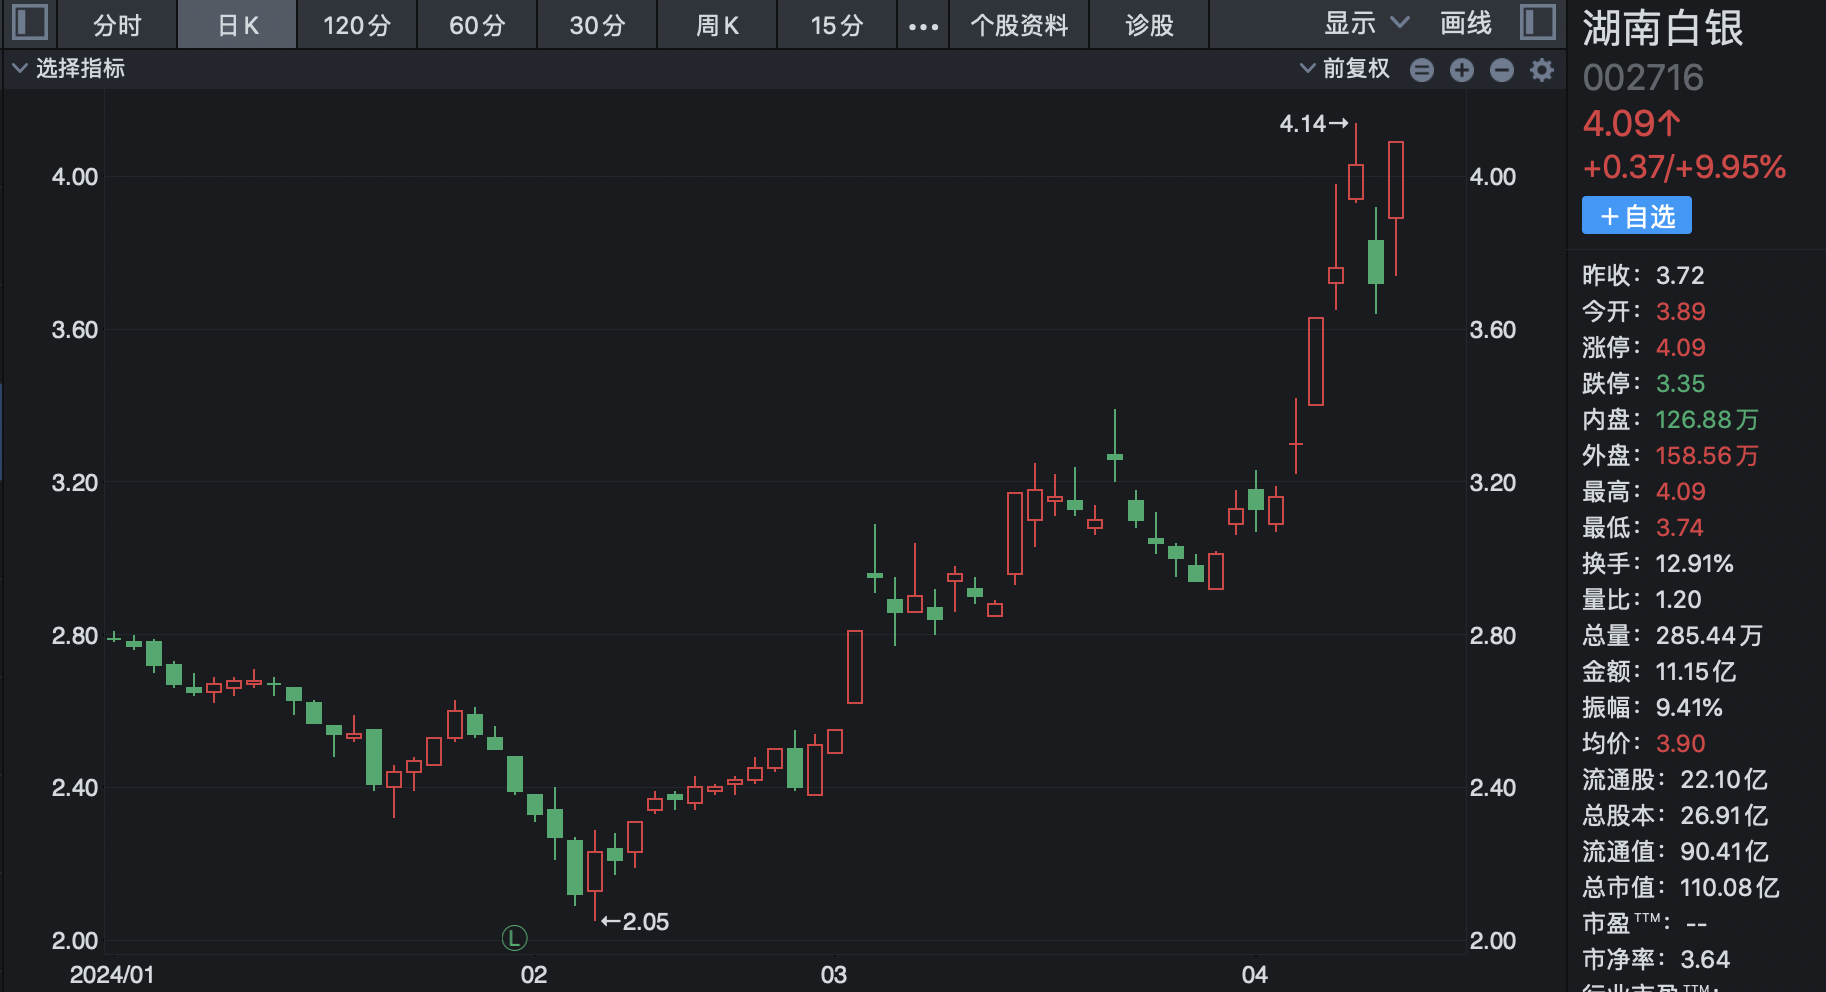Open the 诊股 stock diagnosis tab
The image size is (1826, 992).
point(1149,25)
